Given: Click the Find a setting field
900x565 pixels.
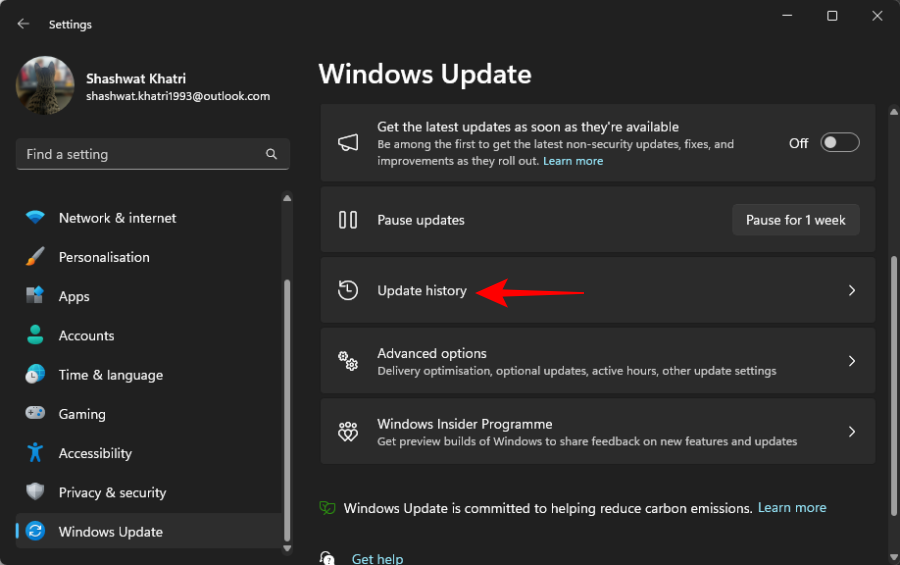Looking at the screenshot, I should click(140, 155).
